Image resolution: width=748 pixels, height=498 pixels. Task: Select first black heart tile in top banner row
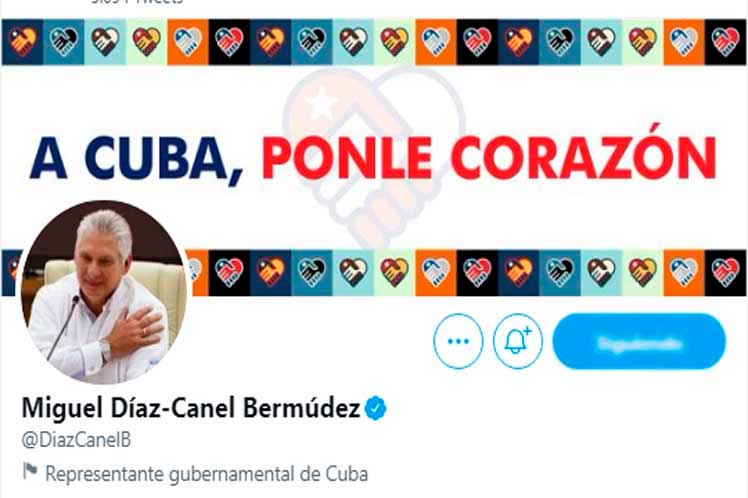pos(229,42)
